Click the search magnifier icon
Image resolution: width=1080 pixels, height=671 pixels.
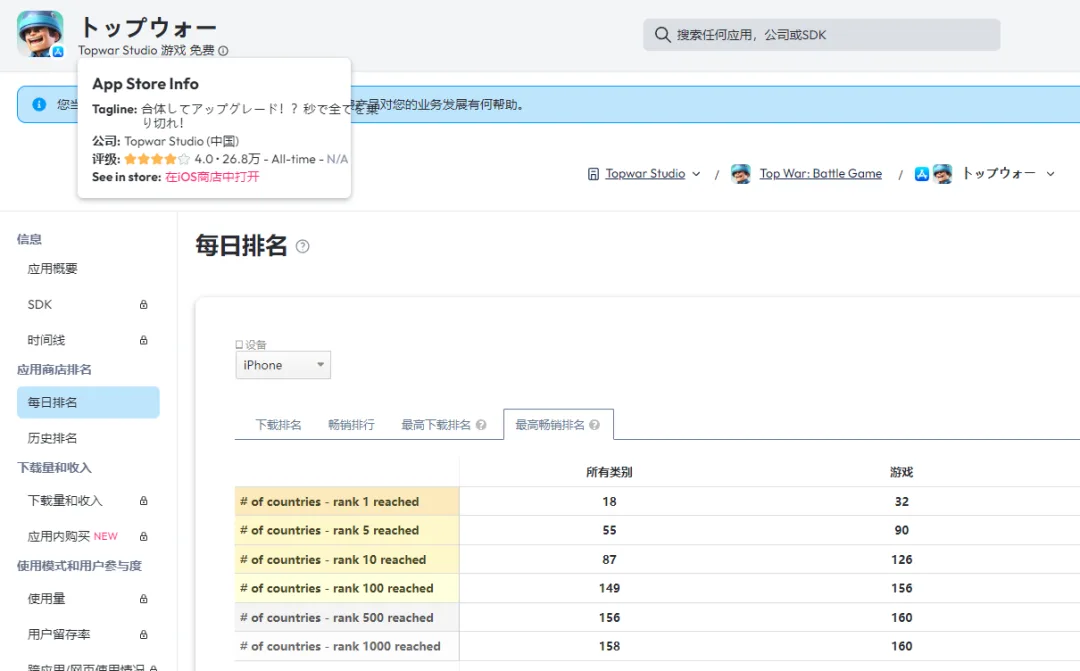pyautogui.click(x=662, y=35)
